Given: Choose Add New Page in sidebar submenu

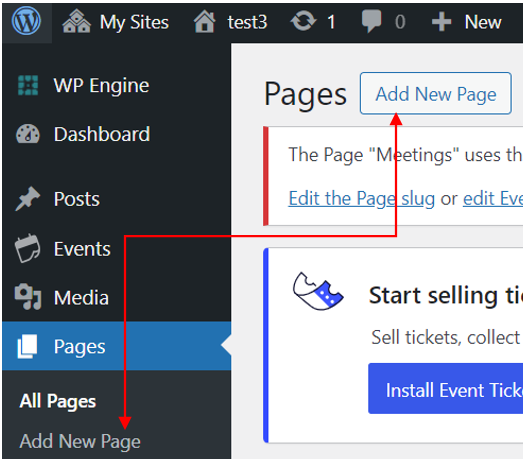Looking at the screenshot, I should point(80,442).
